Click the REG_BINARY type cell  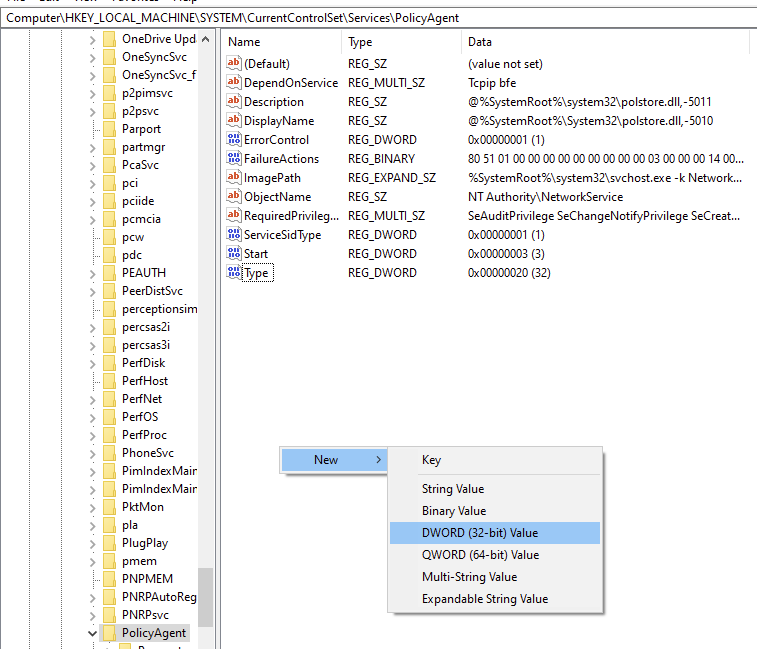pos(381,159)
